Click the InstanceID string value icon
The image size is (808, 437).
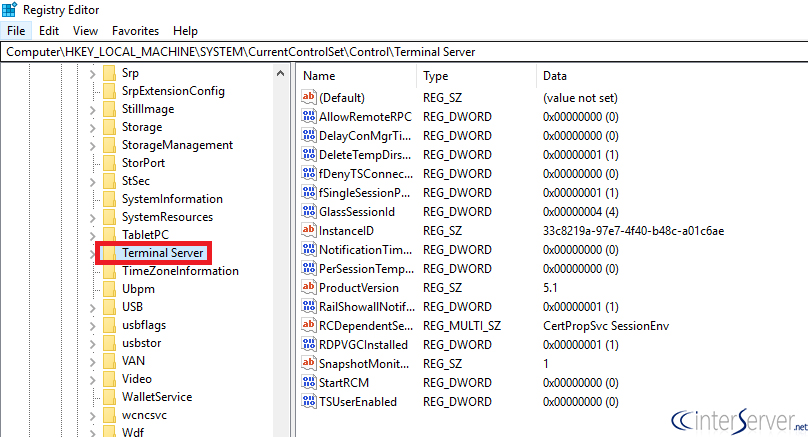(309, 230)
